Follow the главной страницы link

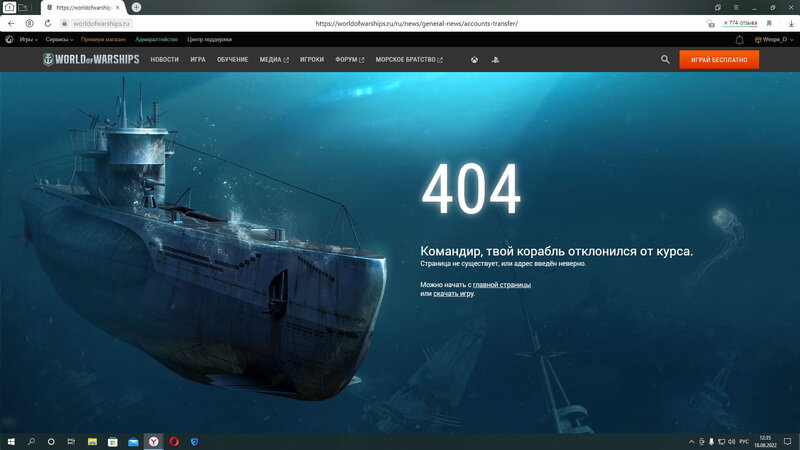[502, 285]
